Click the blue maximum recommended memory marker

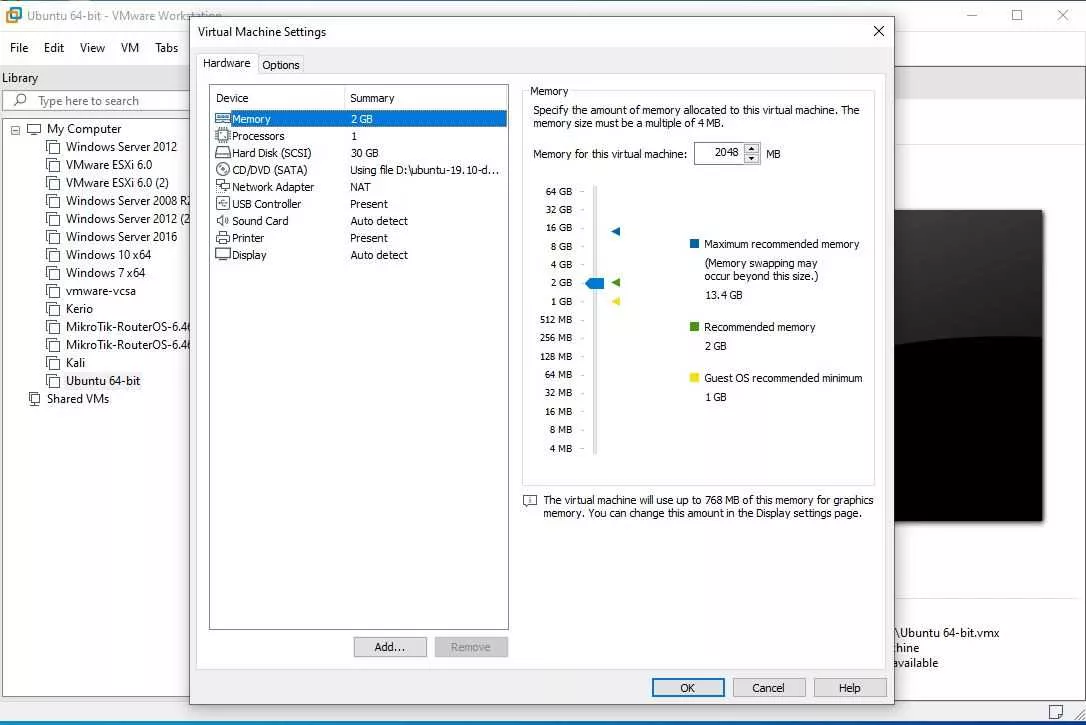coord(616,231)
